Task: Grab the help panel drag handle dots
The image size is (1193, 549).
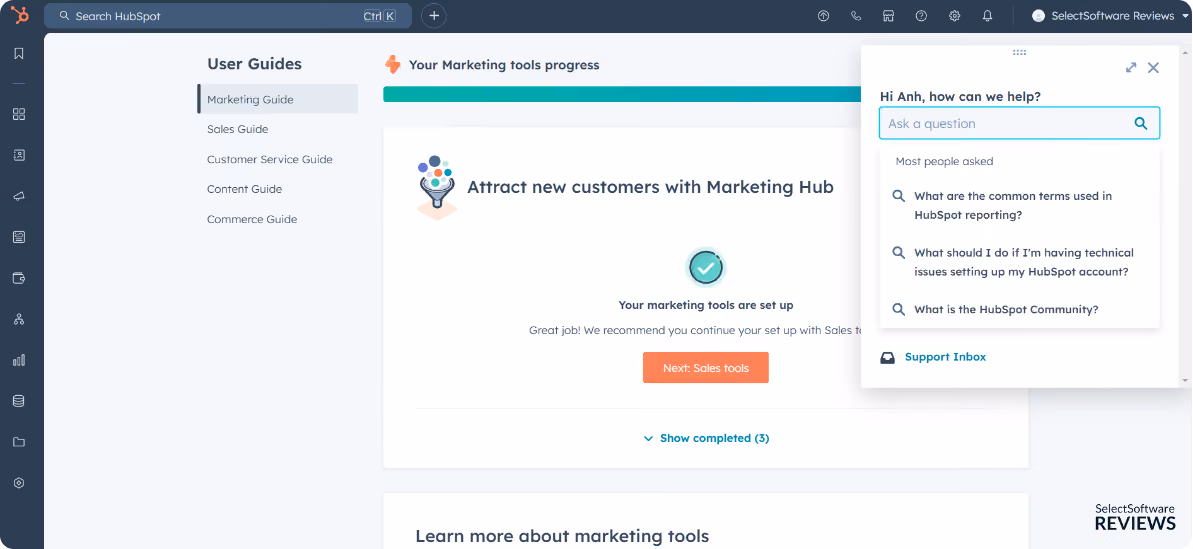Action: [x=1020, y=52]
